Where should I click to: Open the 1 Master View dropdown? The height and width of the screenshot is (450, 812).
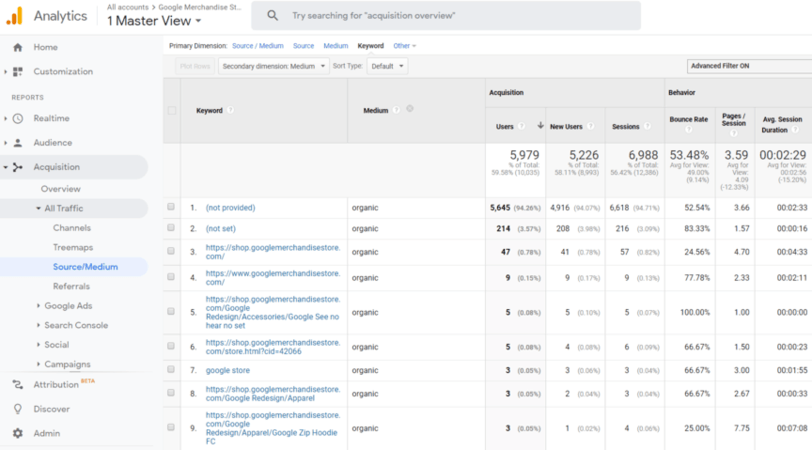tap(154, 21)
